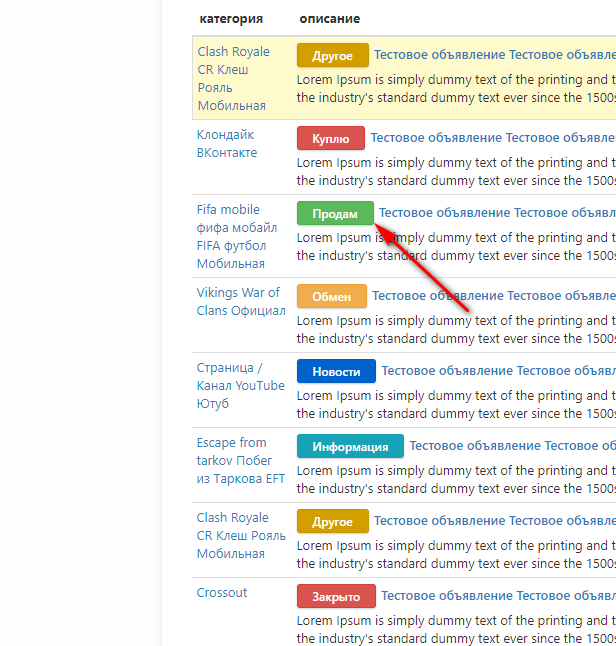616x646 pixels.
Task: Click the "категория" column header
Action: coord(231,19)
